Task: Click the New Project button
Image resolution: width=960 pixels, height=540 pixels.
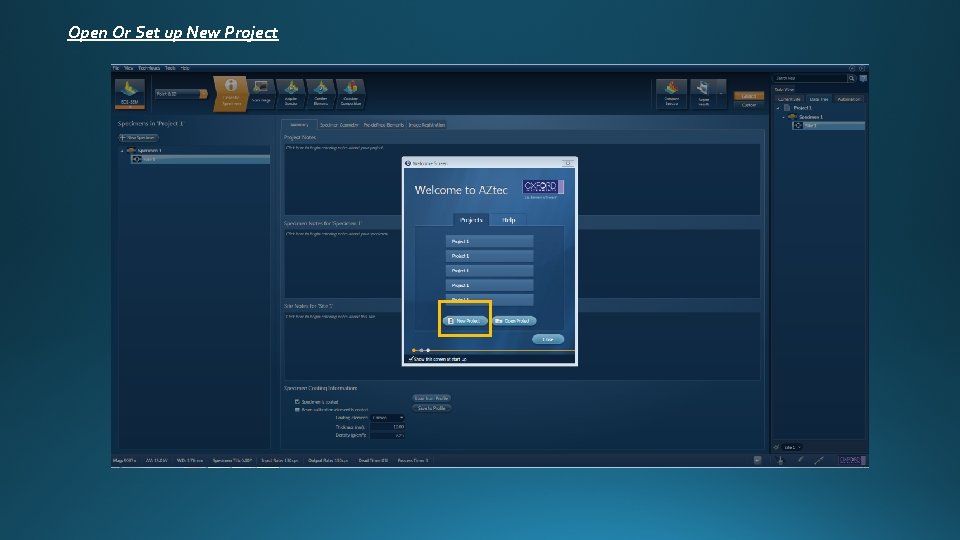Action: pos(465,321)
